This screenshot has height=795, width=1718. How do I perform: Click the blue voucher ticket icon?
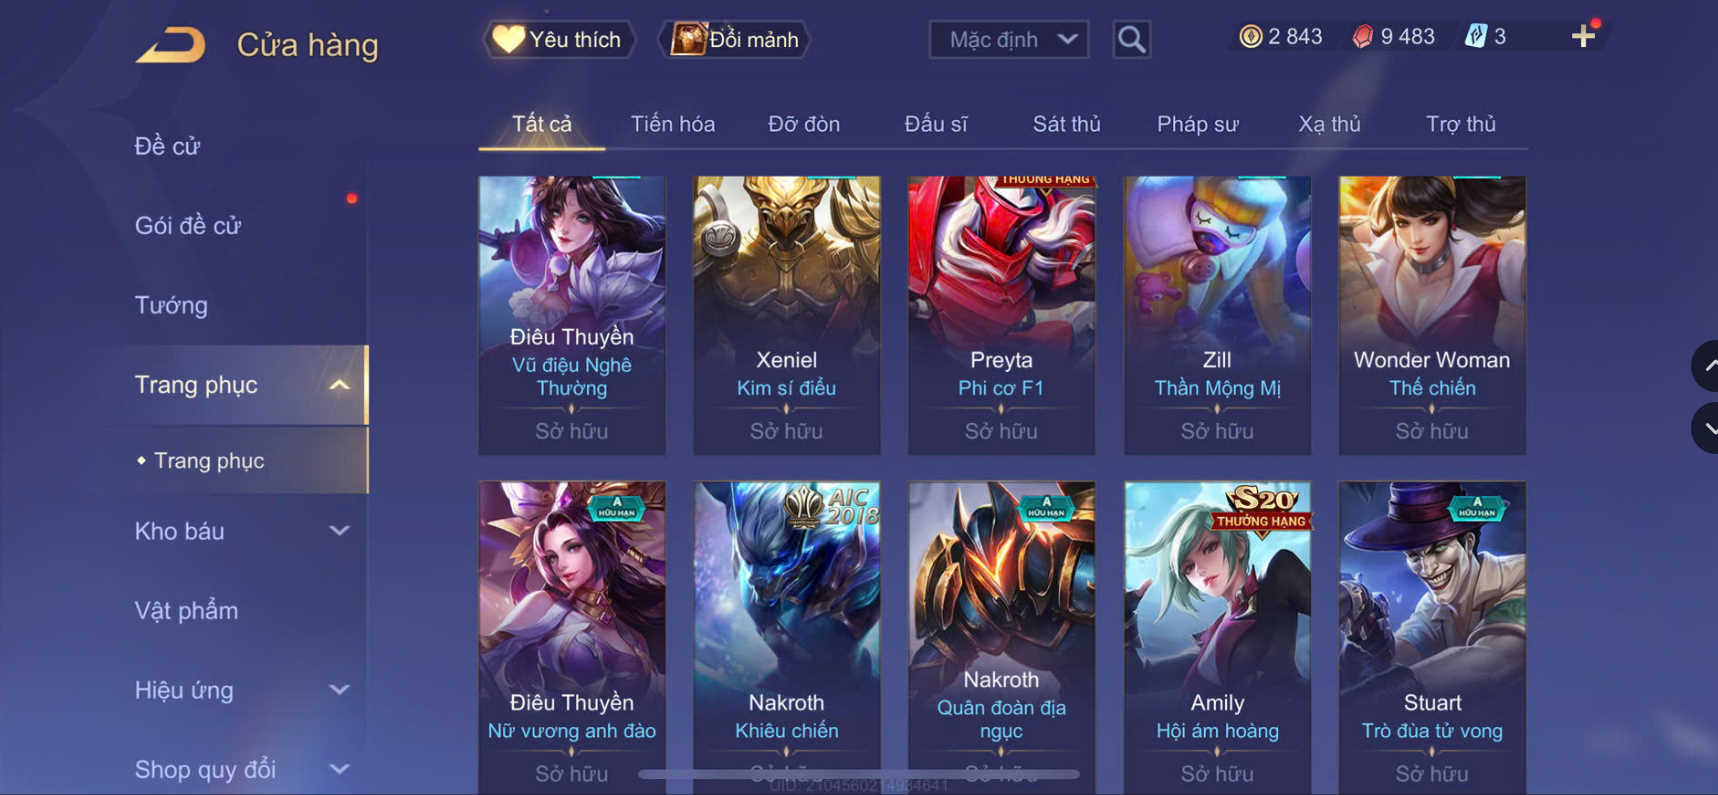pyautogui.click(x=1475, y=37)
